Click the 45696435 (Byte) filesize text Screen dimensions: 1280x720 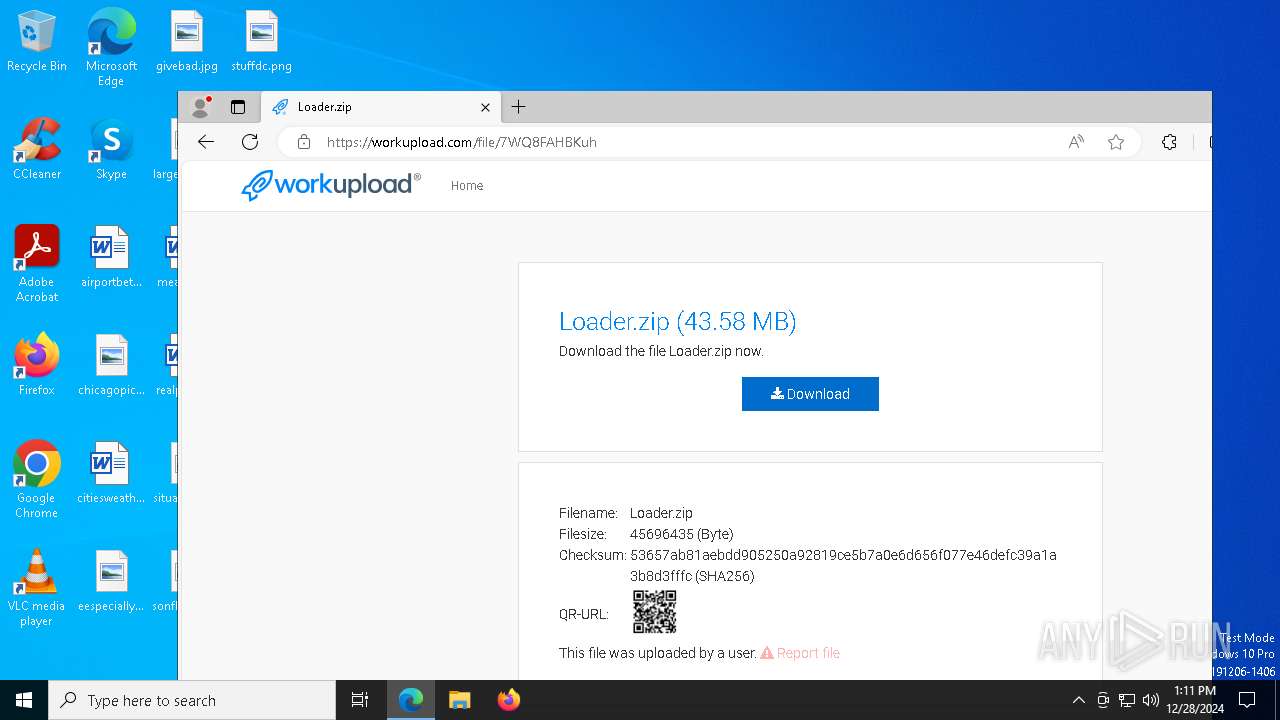[681, 534]
